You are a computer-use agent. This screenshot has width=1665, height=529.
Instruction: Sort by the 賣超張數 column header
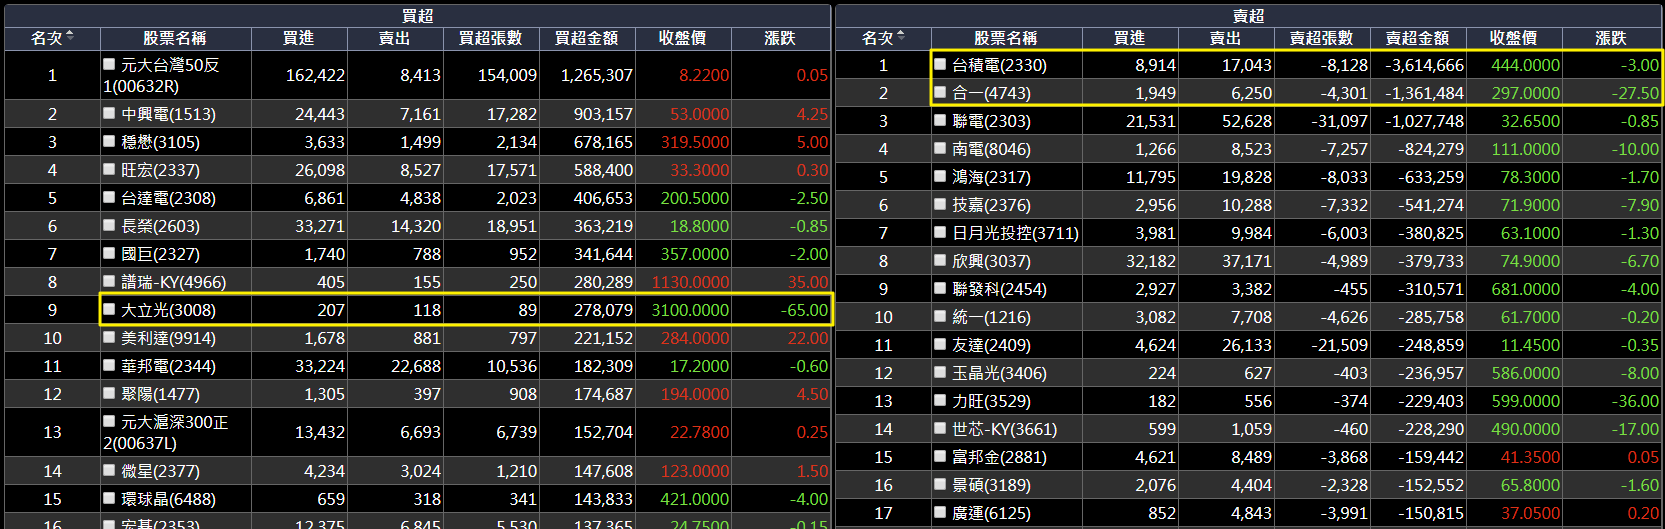[x=1322, y=38]
